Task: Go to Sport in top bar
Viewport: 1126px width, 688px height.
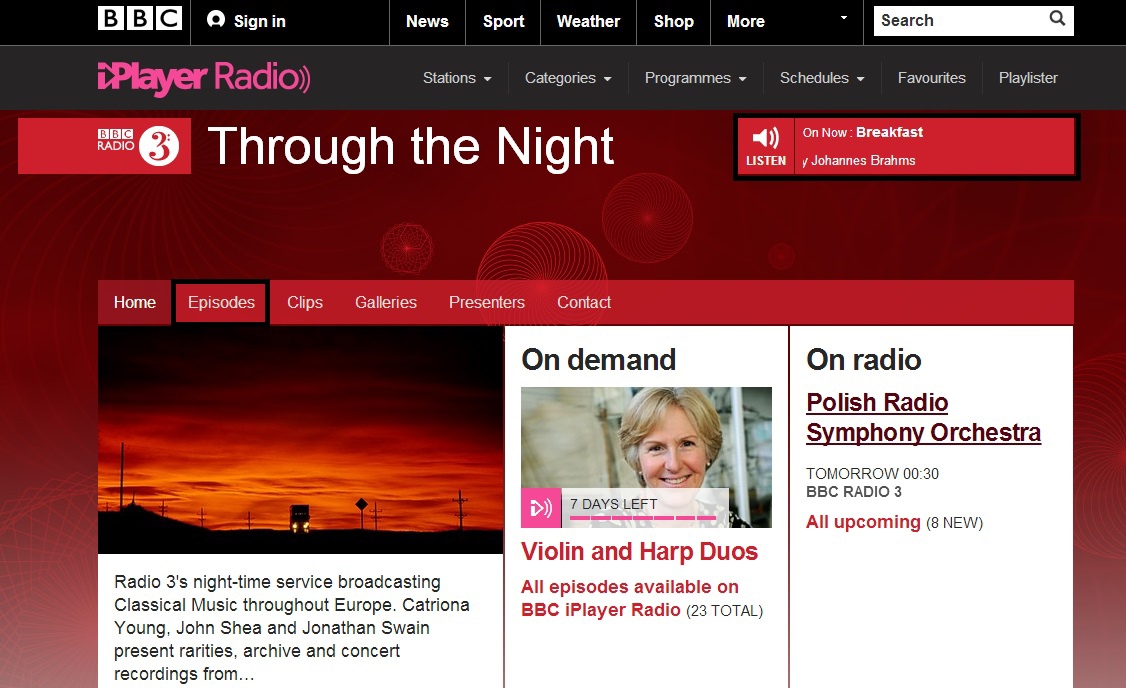Action: (x=503, y=22)
